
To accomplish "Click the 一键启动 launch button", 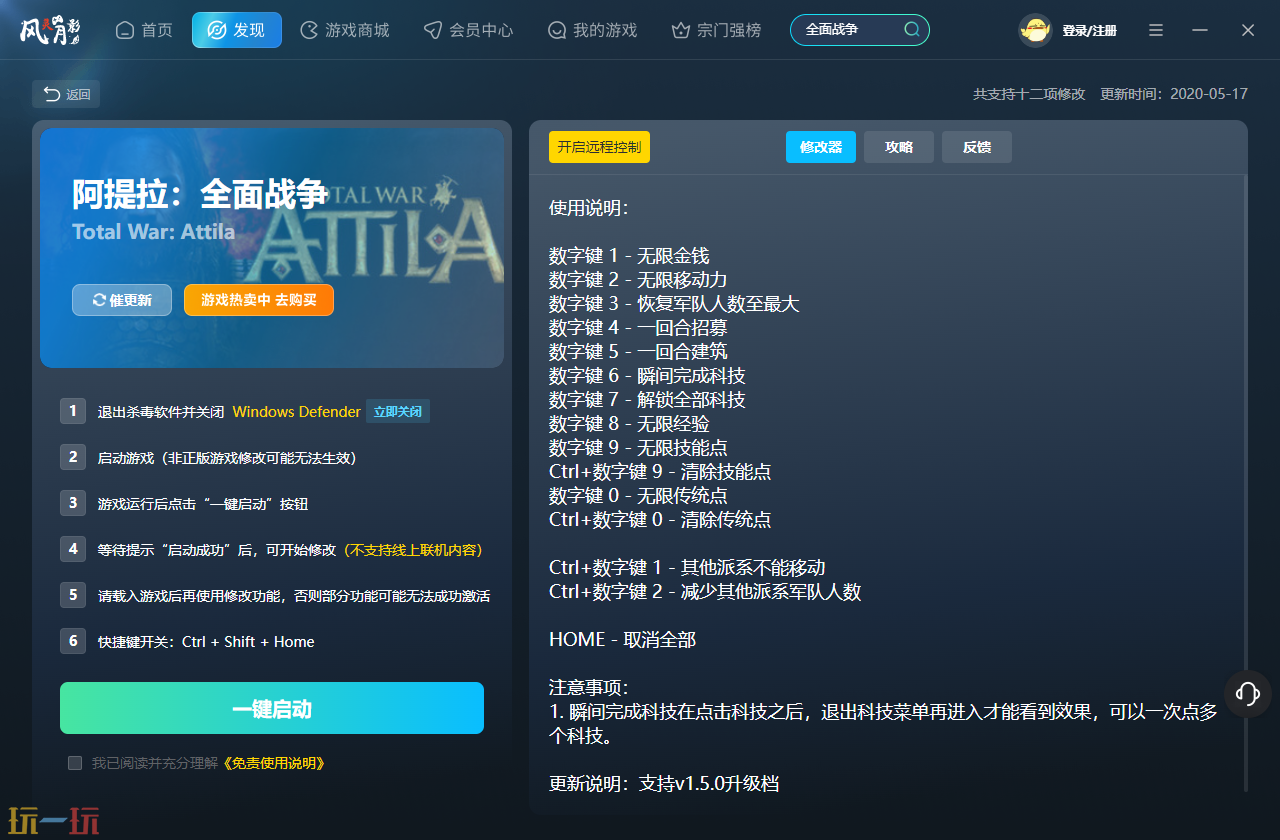I will [x=272, y=709].
